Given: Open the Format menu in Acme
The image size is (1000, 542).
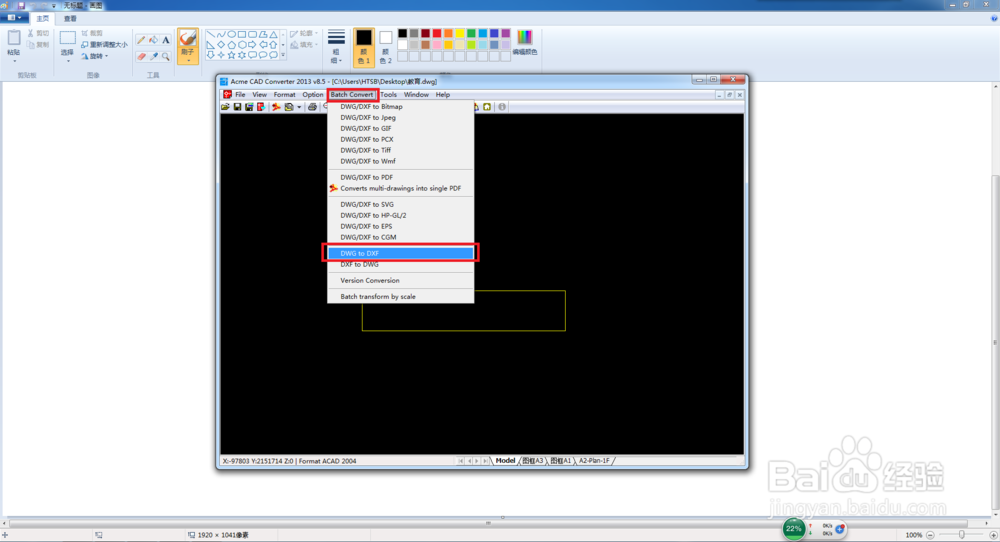Looking at the screenshot, I should point(284,94).
